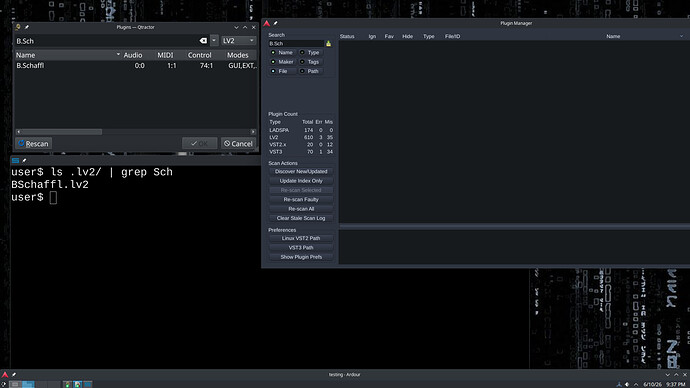Click Clear Stale Scan Log button

(301, 218)
